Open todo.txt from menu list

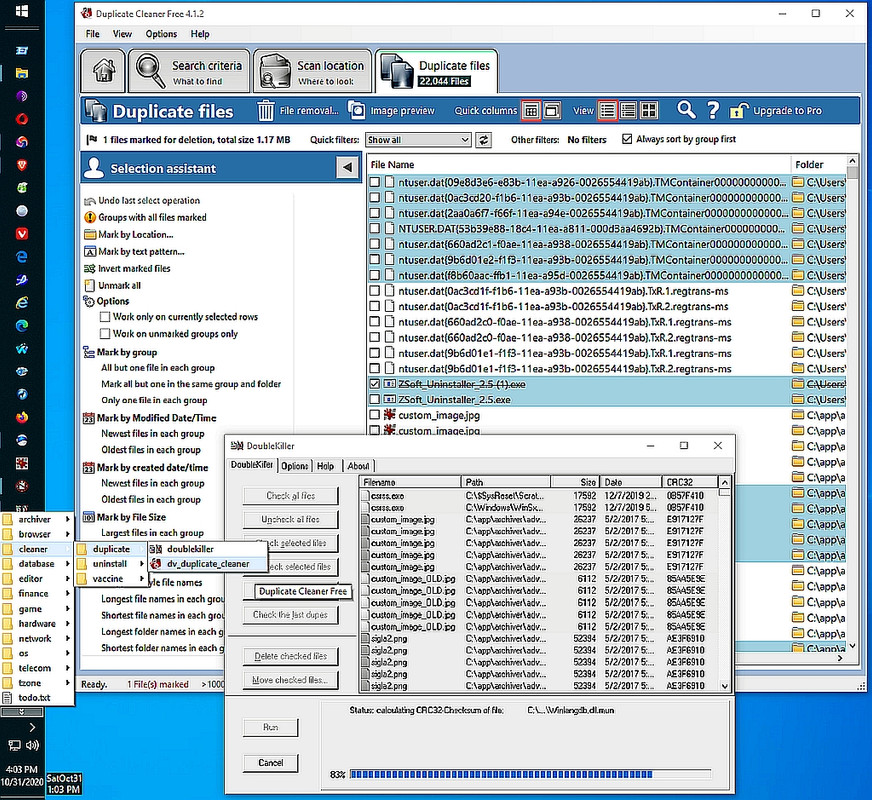[37, 698]
